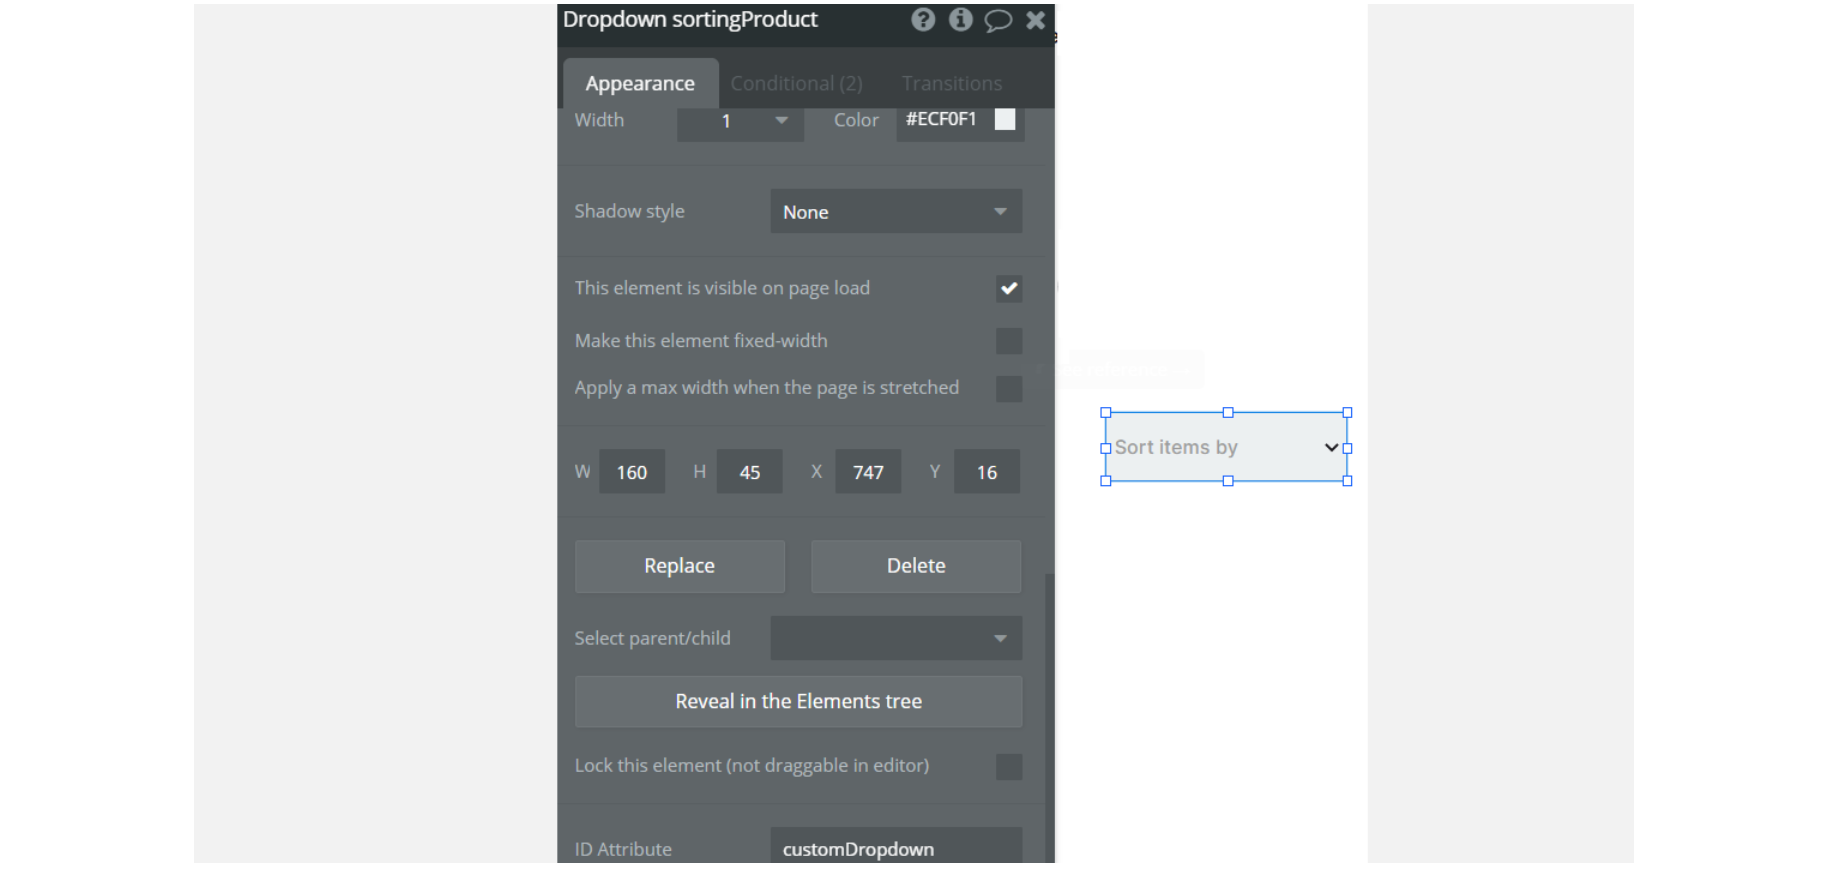Open the comments speech bubble icon
Viewport: 1830px width, 874px height.
point(997,21)
